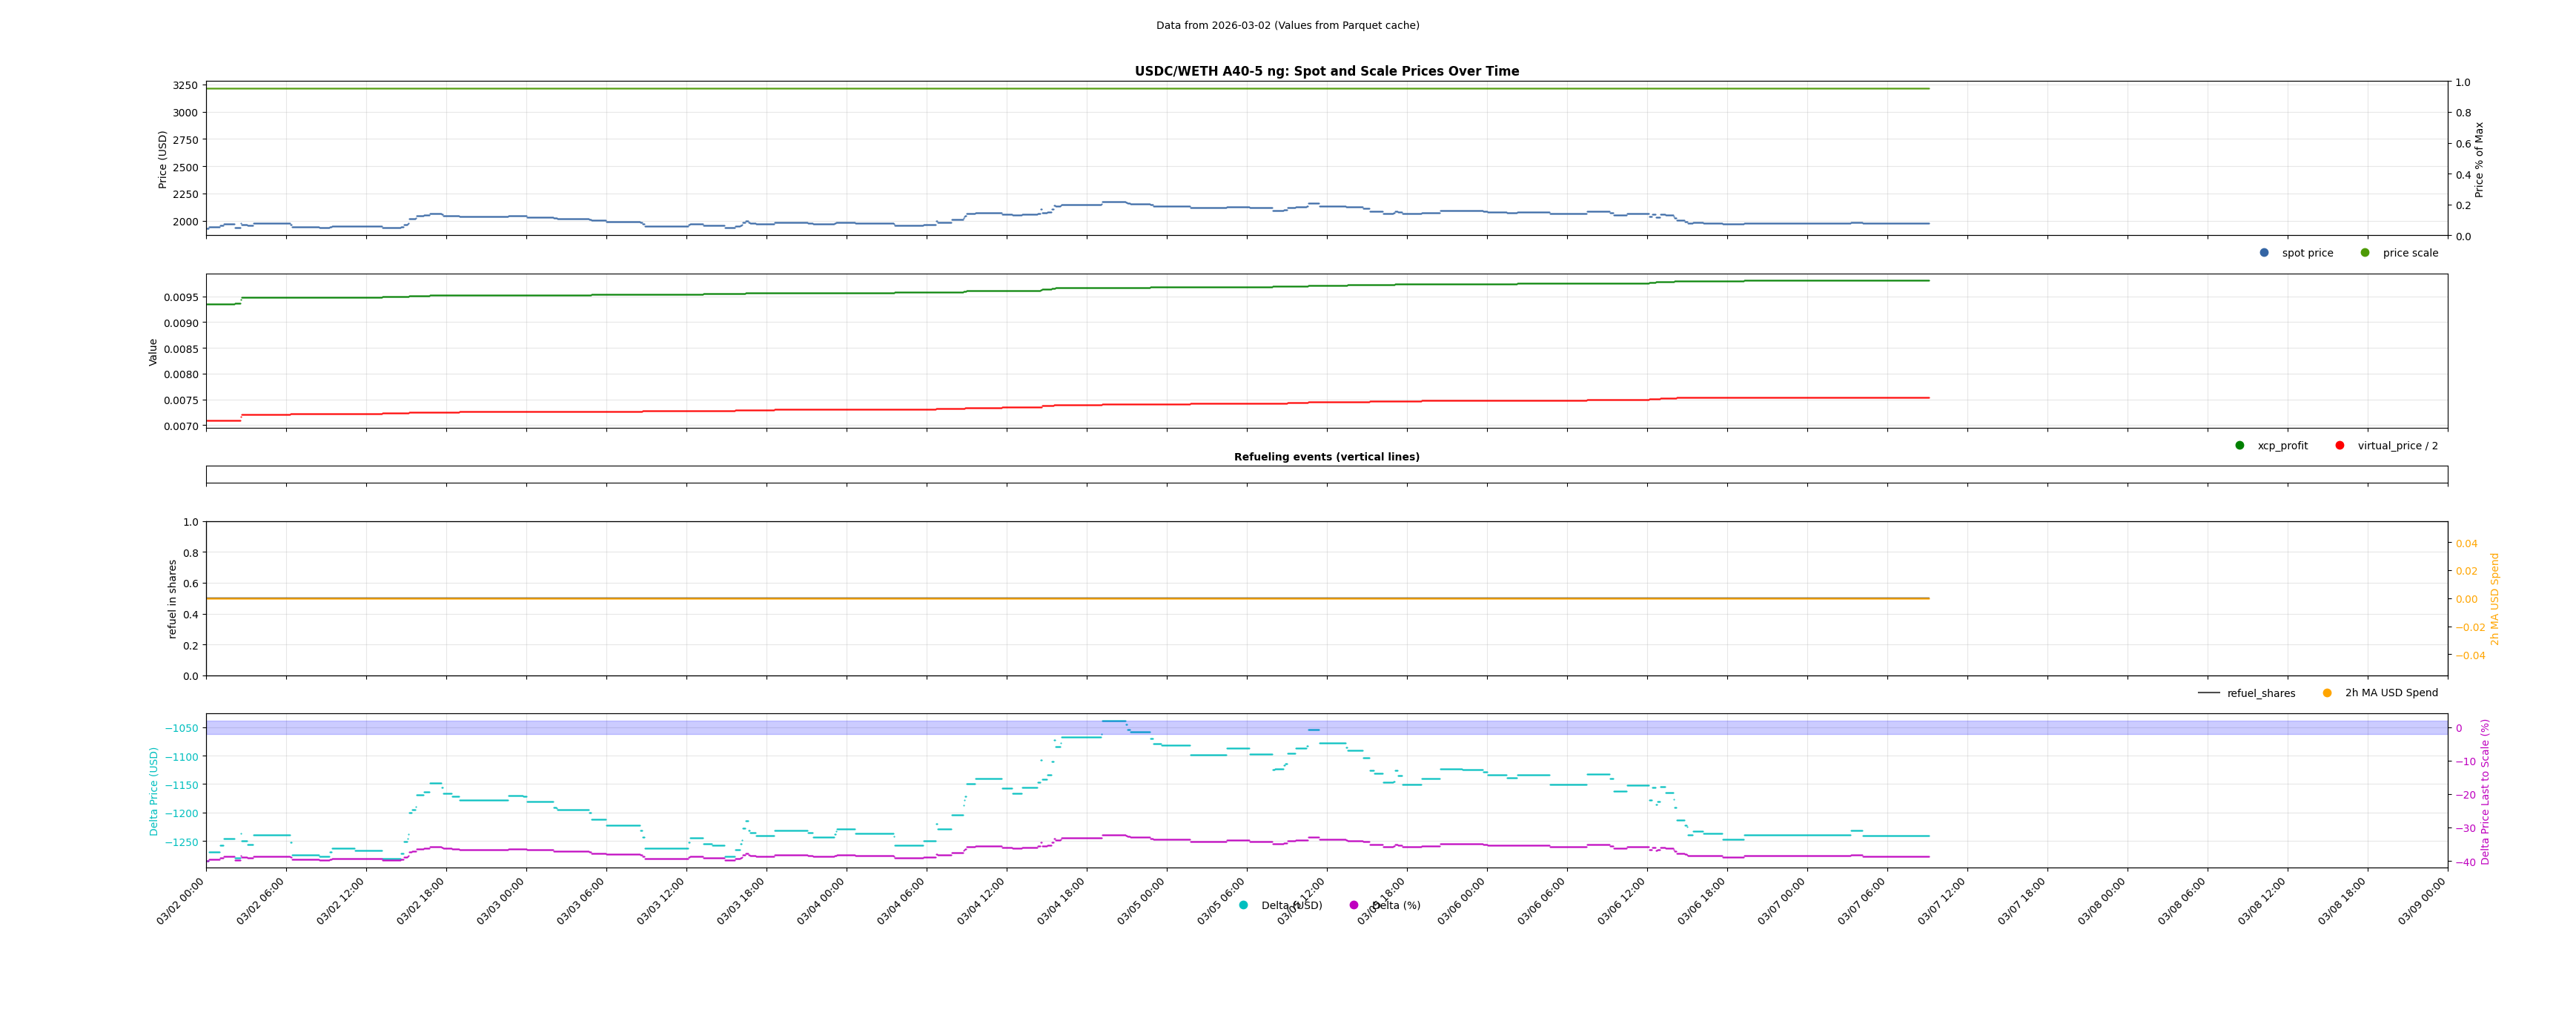2576x1021 pixels.
Task: Click the Spot and Scale Prices chart title
Action: (x=1326, y=72)
